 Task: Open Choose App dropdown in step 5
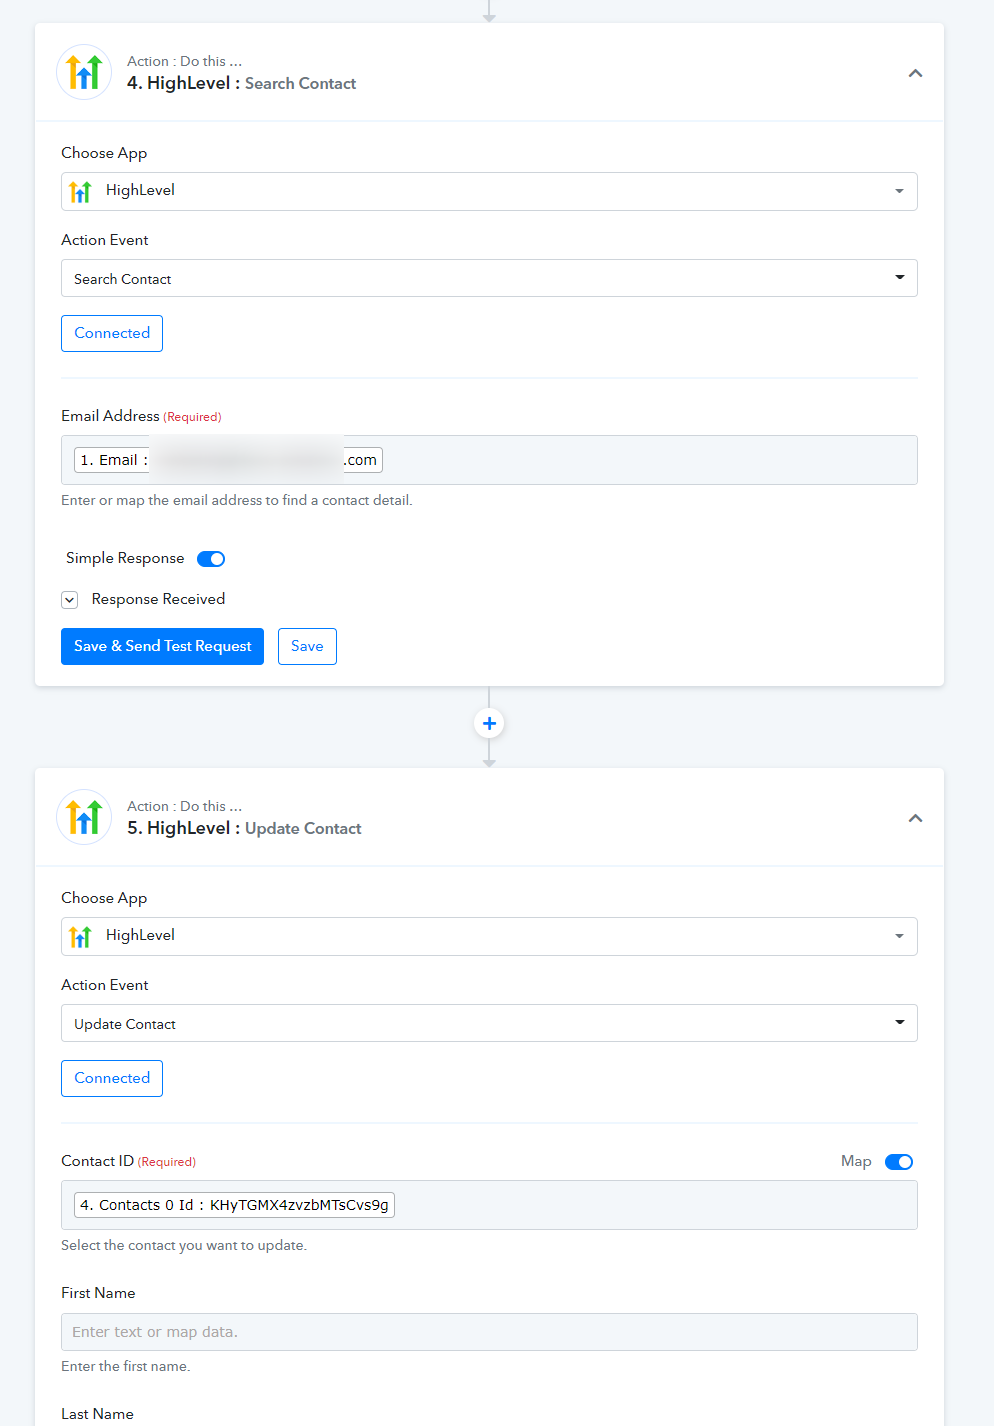pyautogui.click(x=489, y=936)
